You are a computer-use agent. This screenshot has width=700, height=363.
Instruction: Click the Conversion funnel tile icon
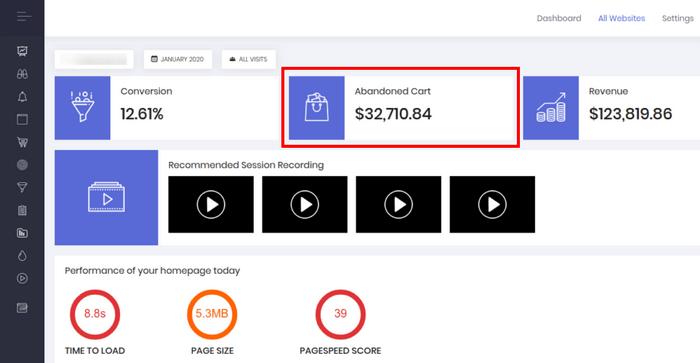[x=83, y=108]
